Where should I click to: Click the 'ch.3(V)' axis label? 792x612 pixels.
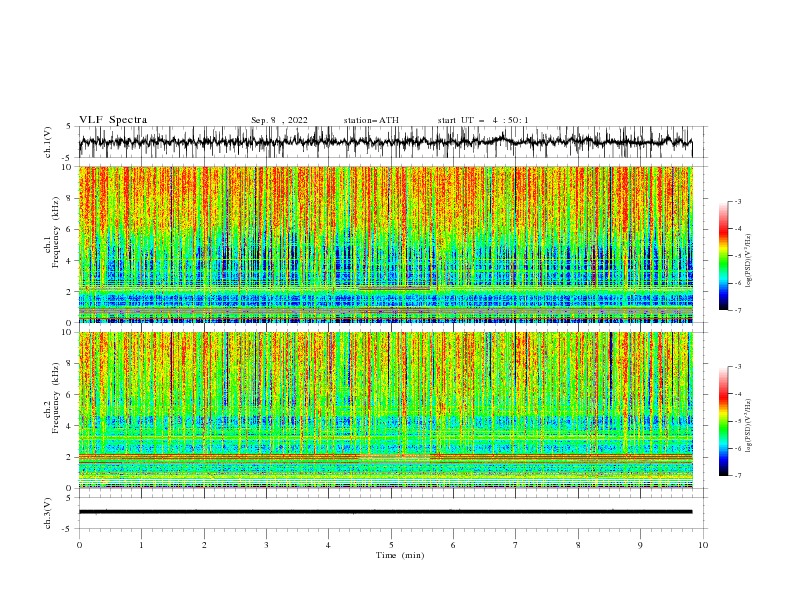(x=48, y=513)
